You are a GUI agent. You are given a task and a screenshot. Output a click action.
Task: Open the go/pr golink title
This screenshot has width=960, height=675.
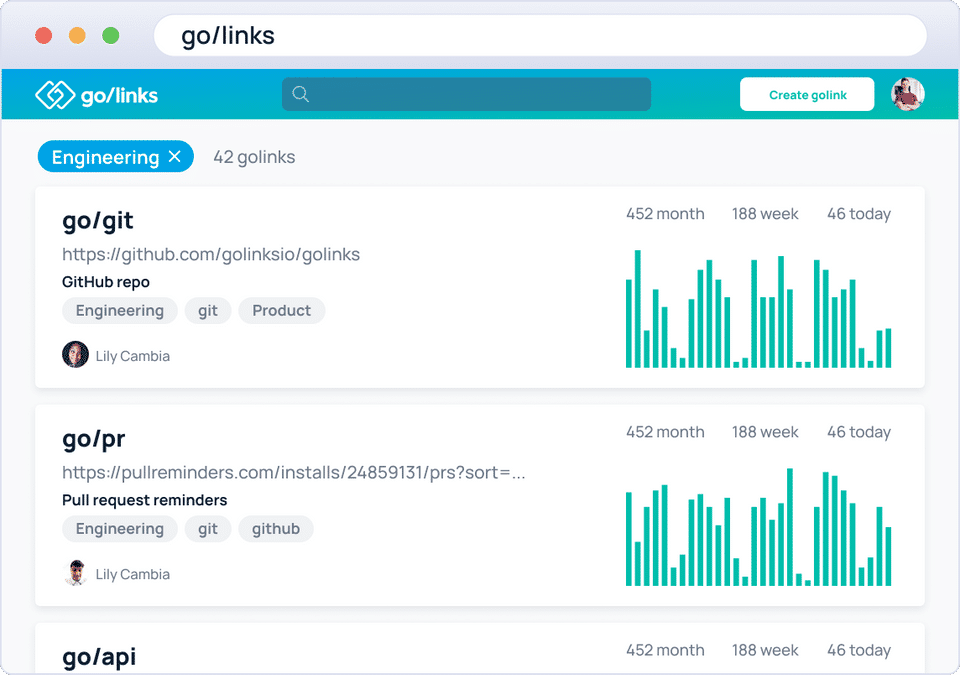point(94,439)
